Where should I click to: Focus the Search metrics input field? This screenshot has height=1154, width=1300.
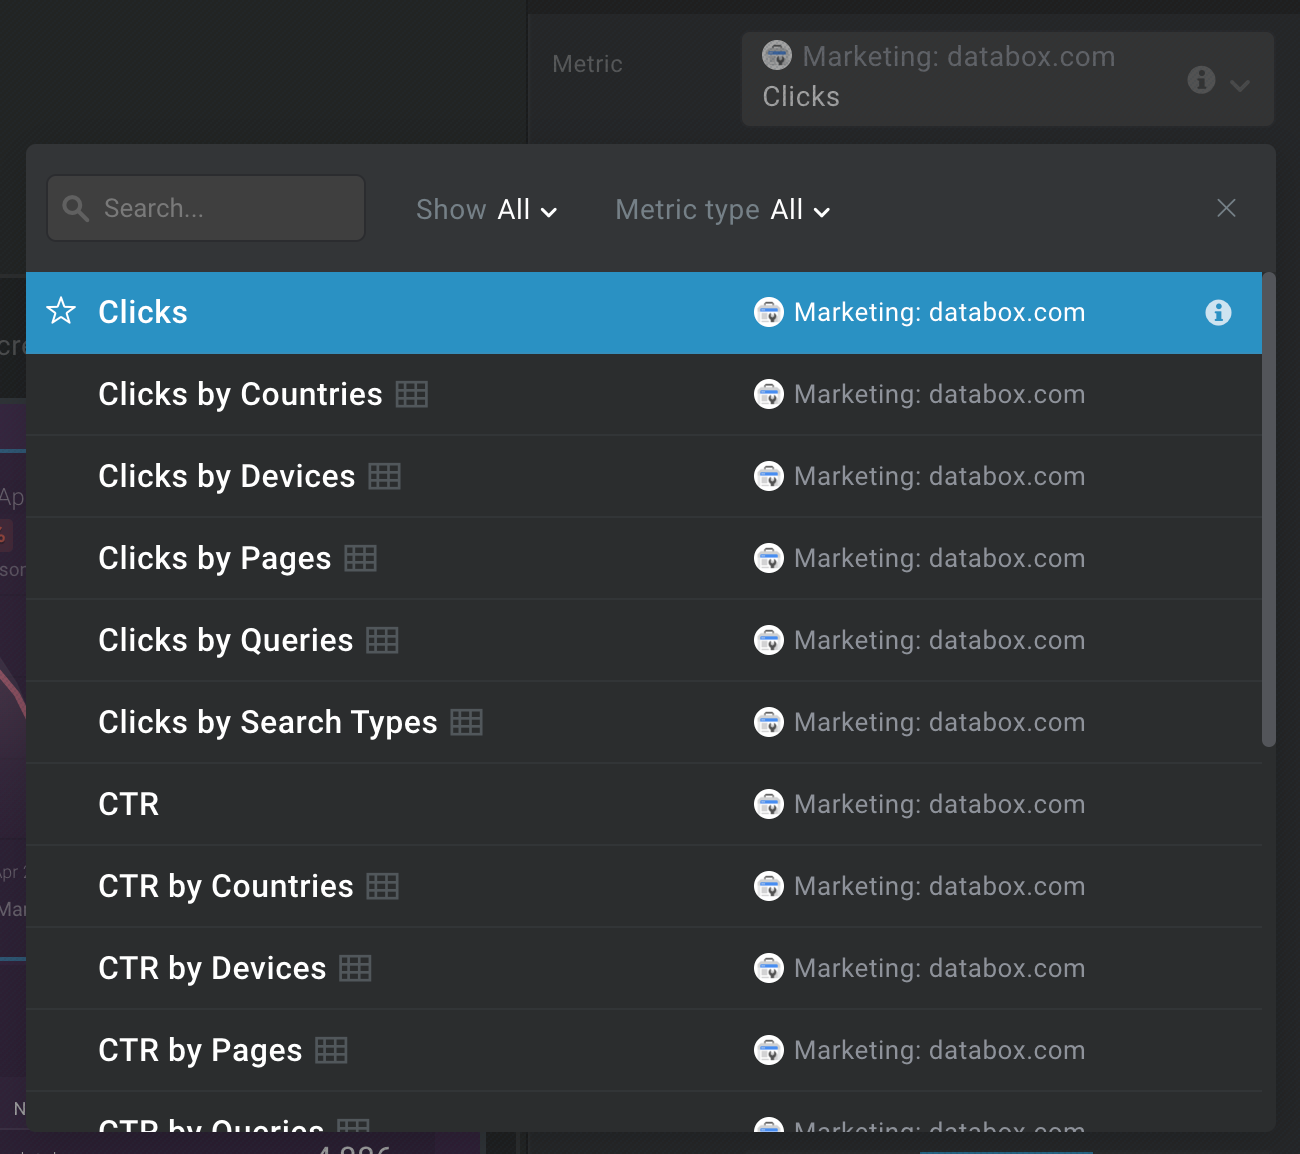click(206, 208)
